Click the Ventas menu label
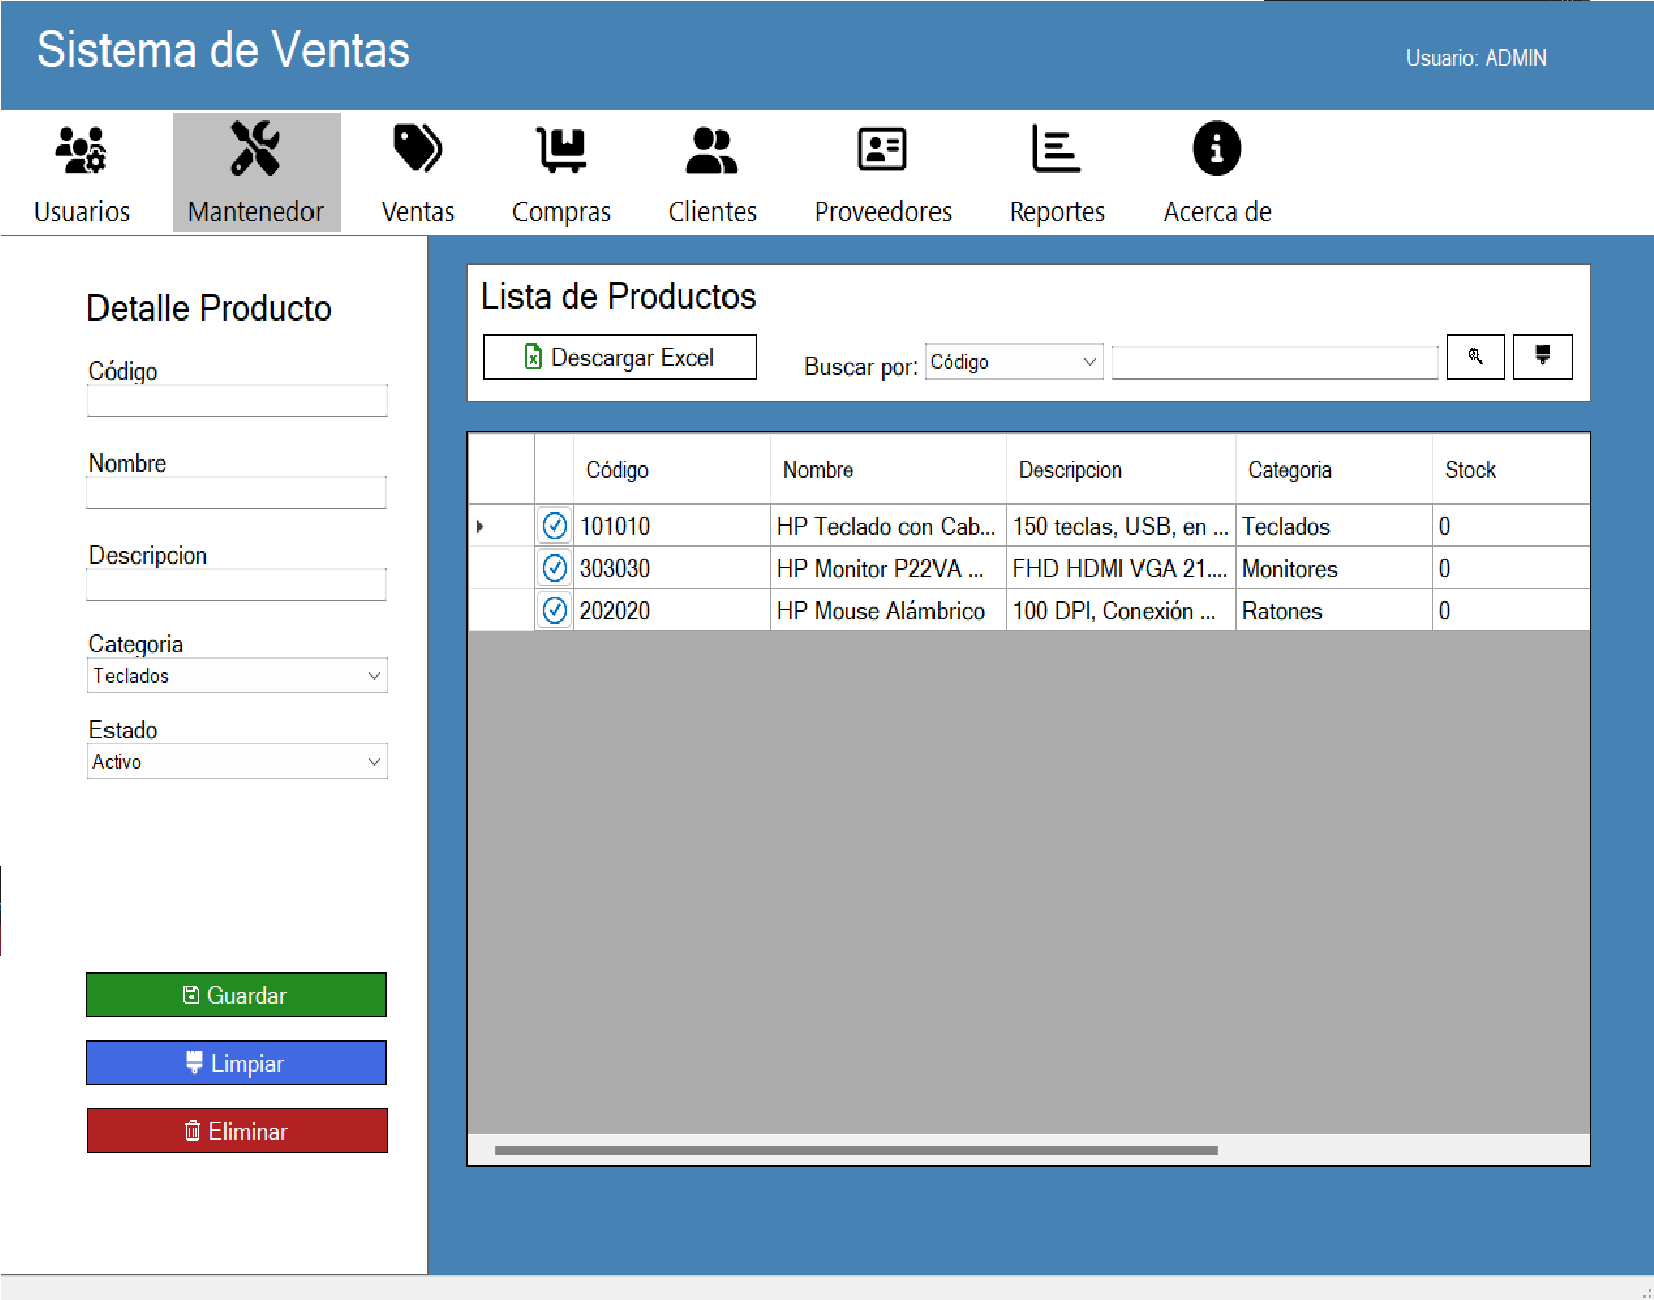Viewport: 1654px width, 1300px height. 418,212
